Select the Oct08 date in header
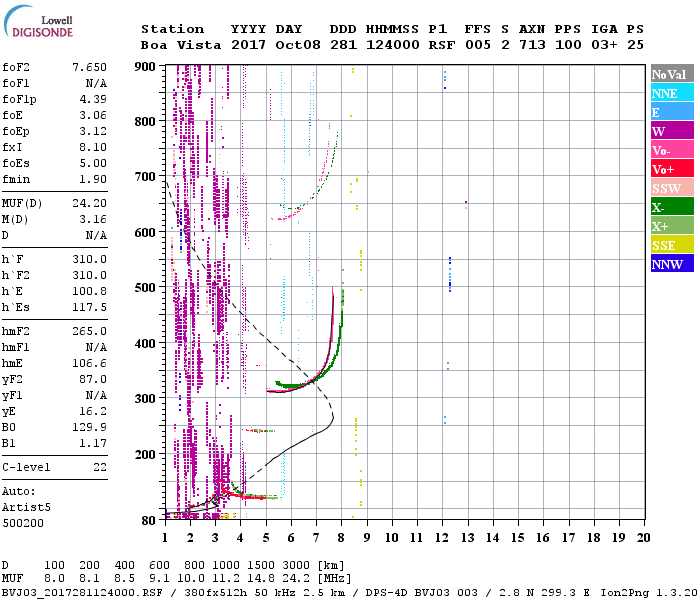The width and height of the screenshot is (700, 600). pos(298,45)
